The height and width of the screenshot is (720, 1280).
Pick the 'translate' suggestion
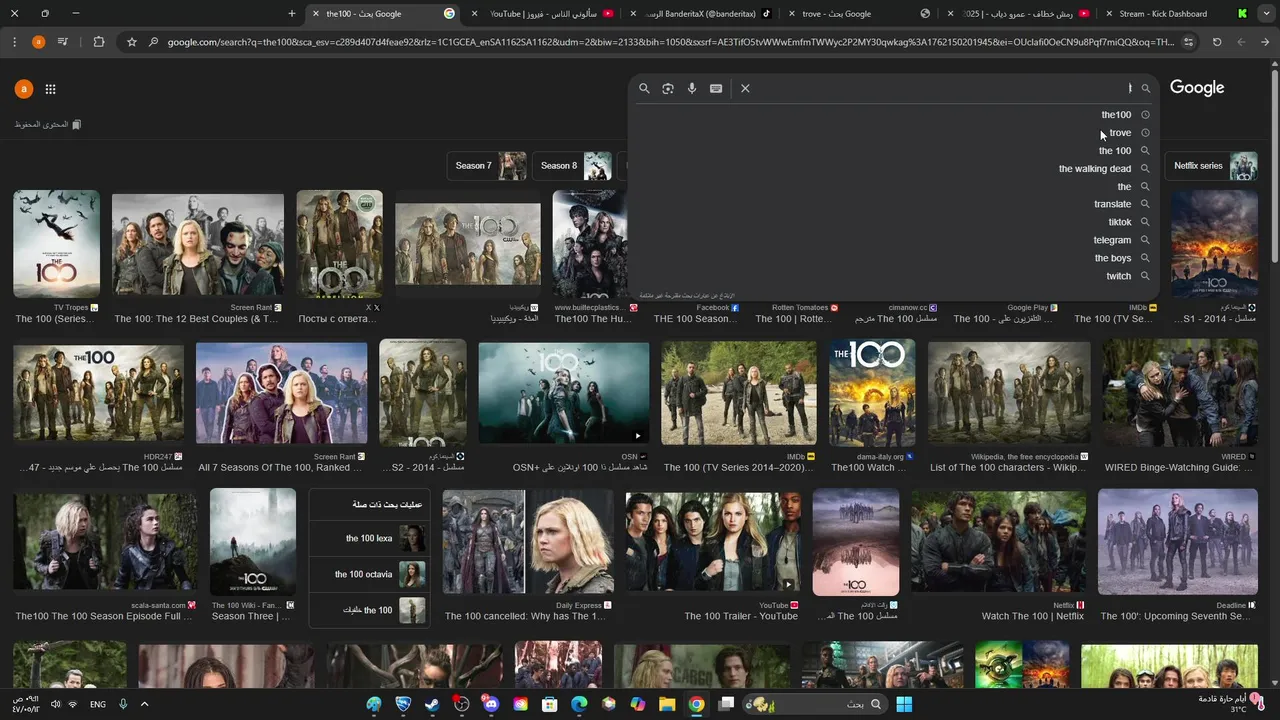tap(1112, 204)
